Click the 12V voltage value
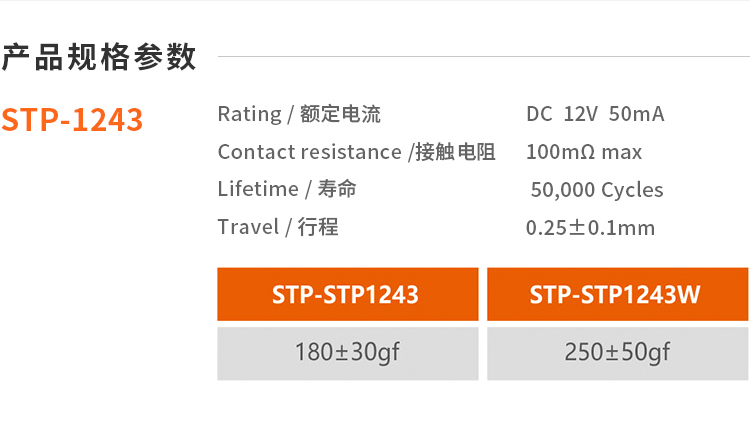The image size is (750, 423). click(x=580, y=114)
